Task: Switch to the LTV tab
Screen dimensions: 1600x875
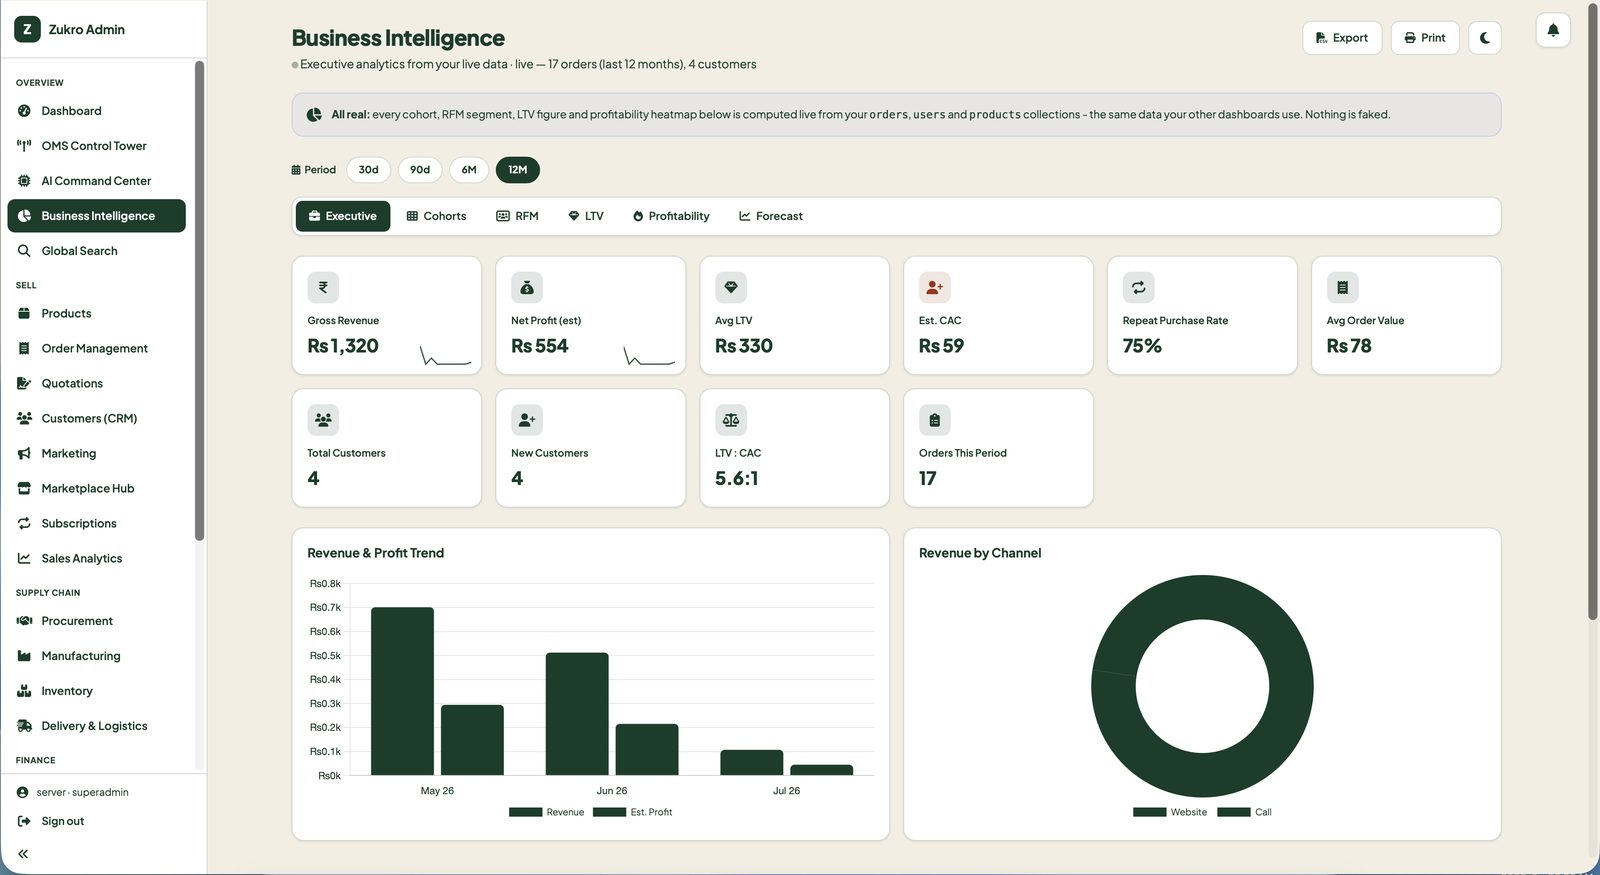Action: coord(586,216)
